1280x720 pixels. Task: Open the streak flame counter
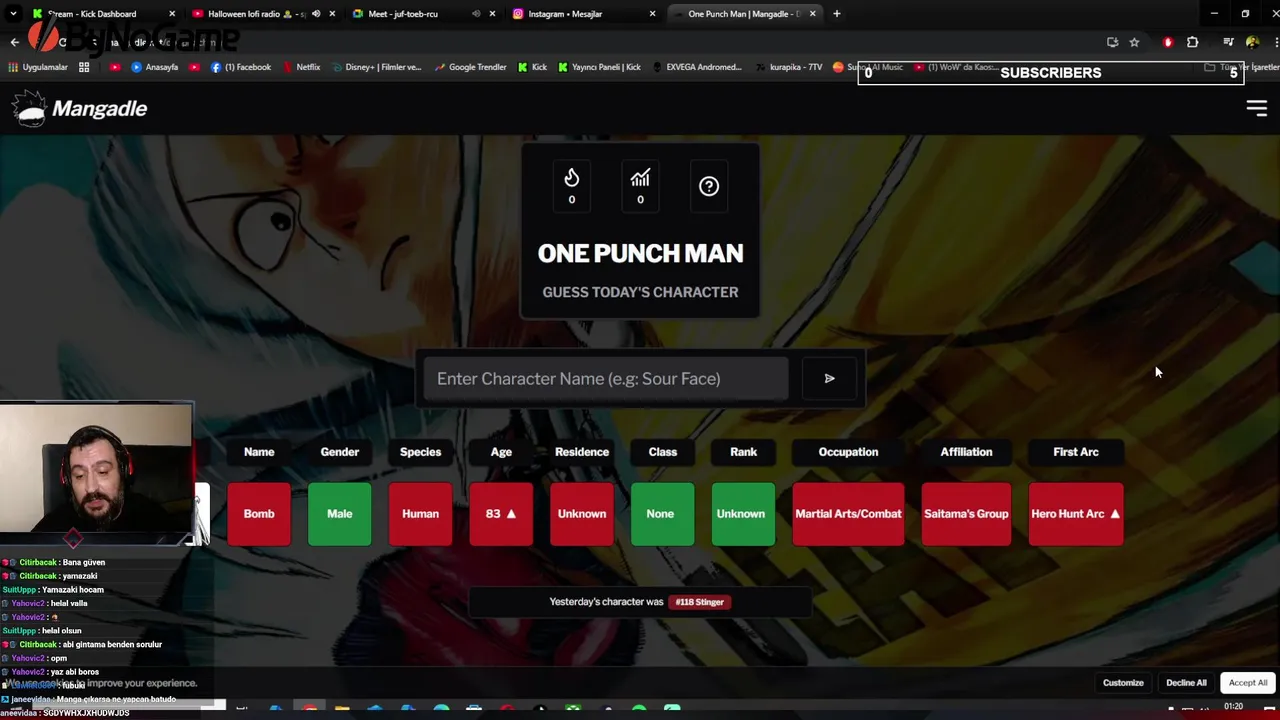click(572, 186)
